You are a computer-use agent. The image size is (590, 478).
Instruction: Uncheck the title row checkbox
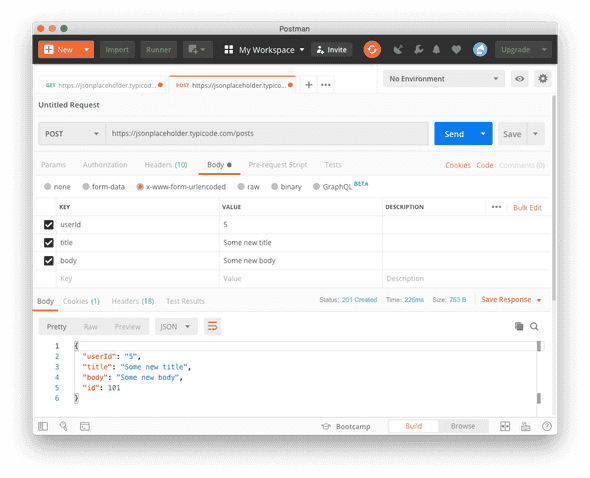click(49, 242)
